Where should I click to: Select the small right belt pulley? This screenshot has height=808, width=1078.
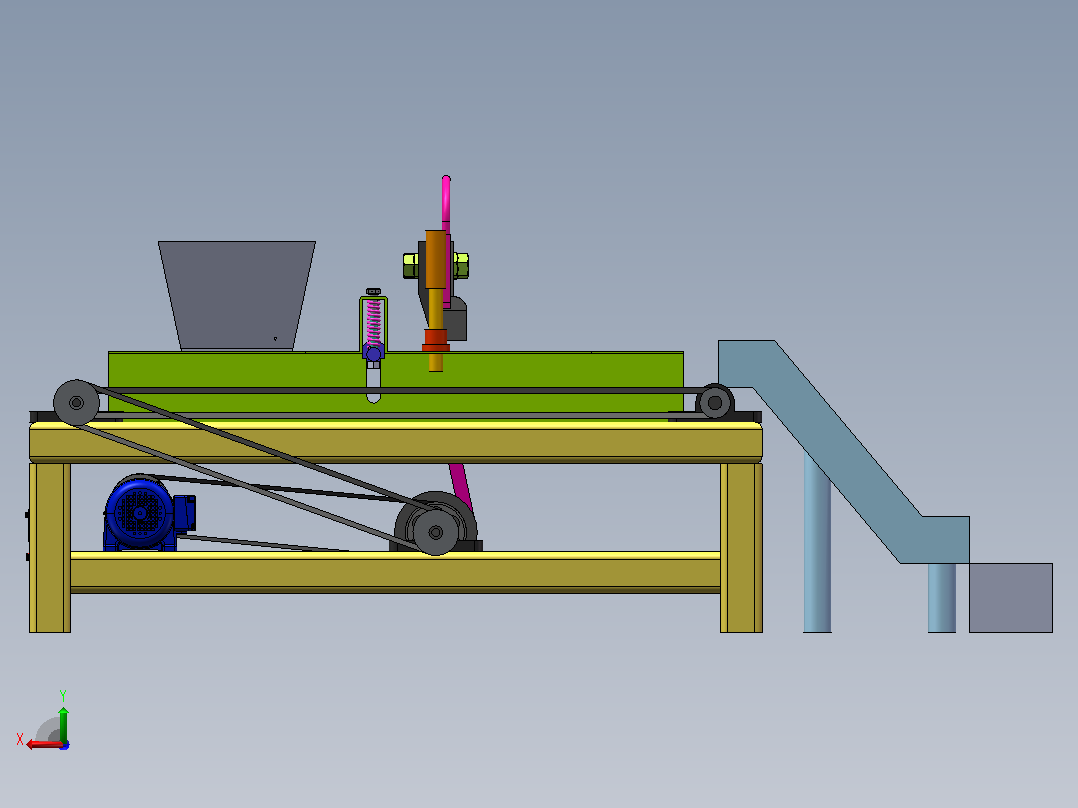715,402
